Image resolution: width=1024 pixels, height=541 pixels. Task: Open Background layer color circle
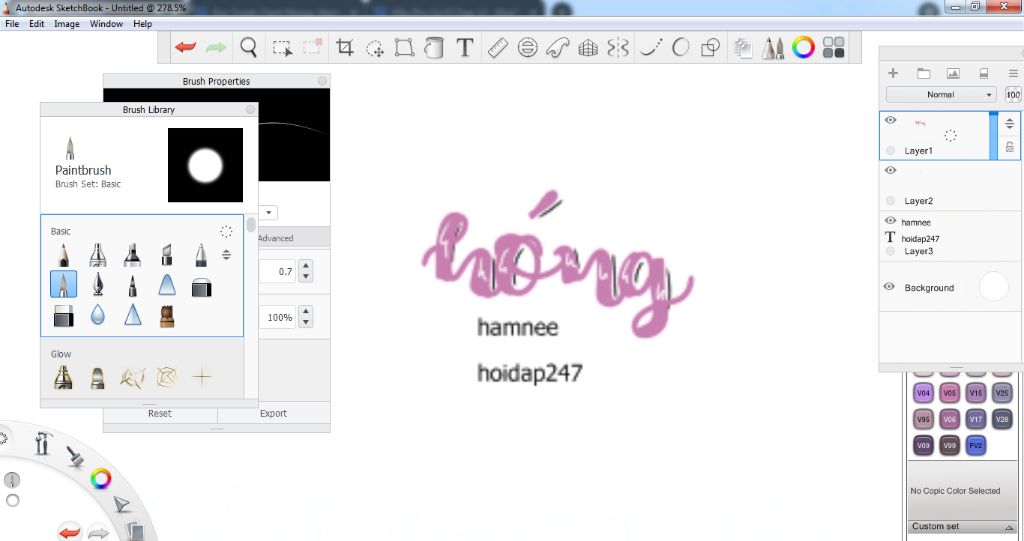point(993,286)
